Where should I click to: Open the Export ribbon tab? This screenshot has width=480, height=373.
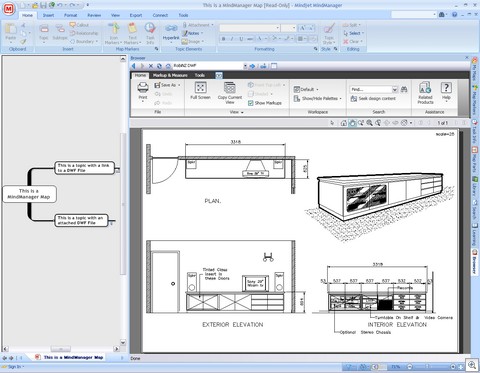pos(136,15)
